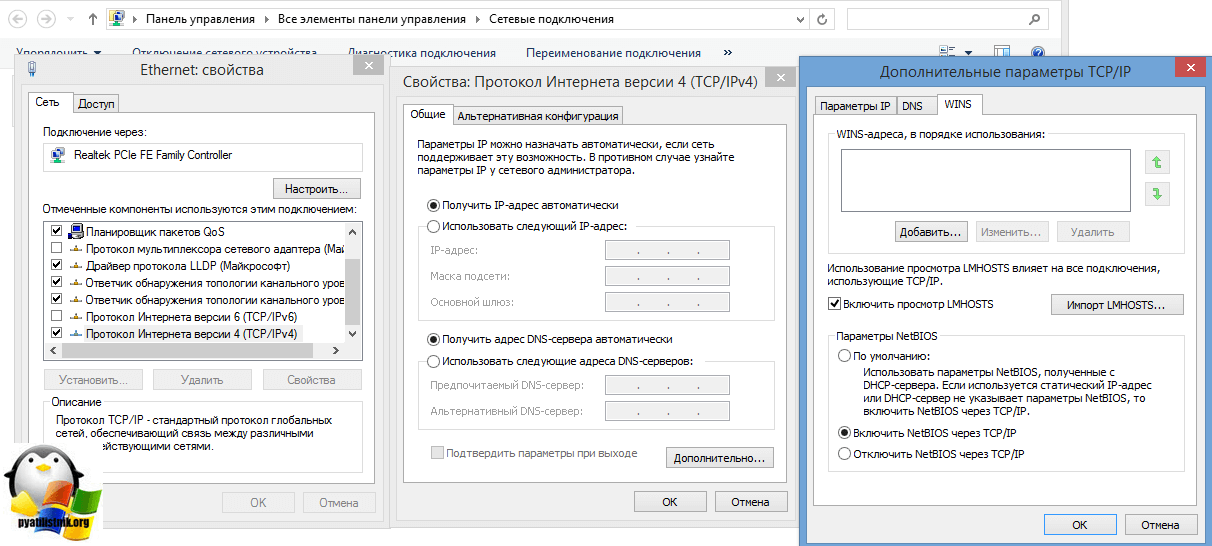The width and height of the screenshot is (1212, 546).
Task: Open the 'Альтернативная конфигурация' tab
Action: pos(538,116)
